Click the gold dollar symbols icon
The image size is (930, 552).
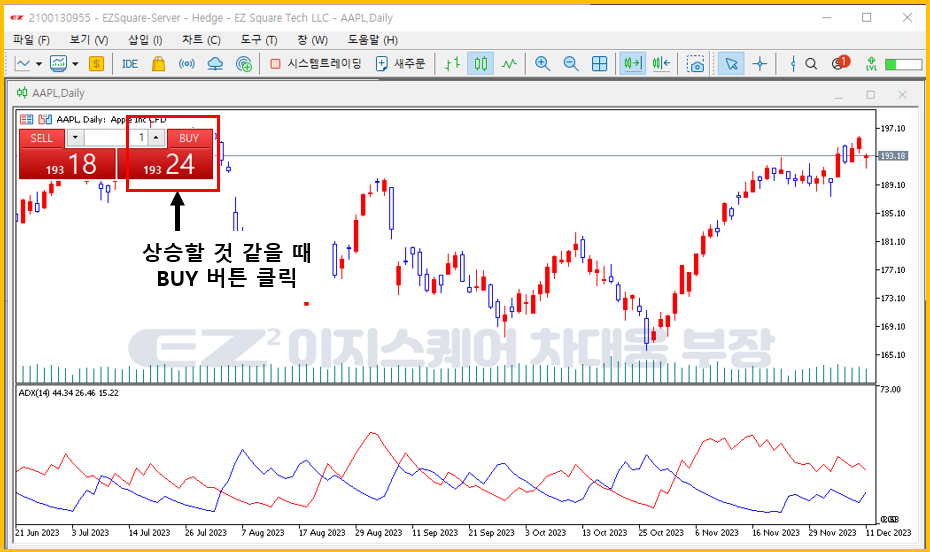pyautogui.click(x=96, y=63)
